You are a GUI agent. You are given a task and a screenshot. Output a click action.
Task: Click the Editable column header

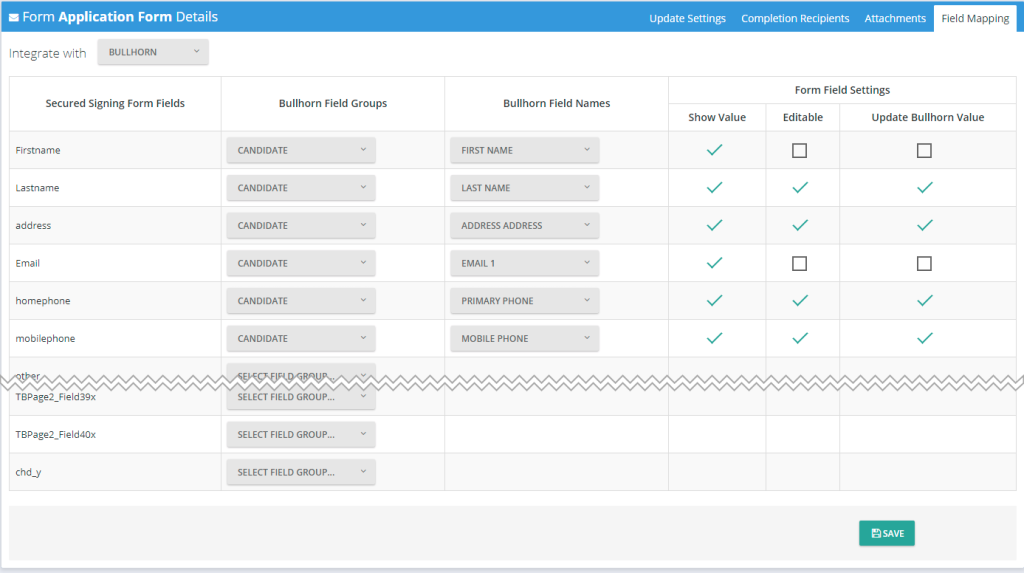point(803,118)
